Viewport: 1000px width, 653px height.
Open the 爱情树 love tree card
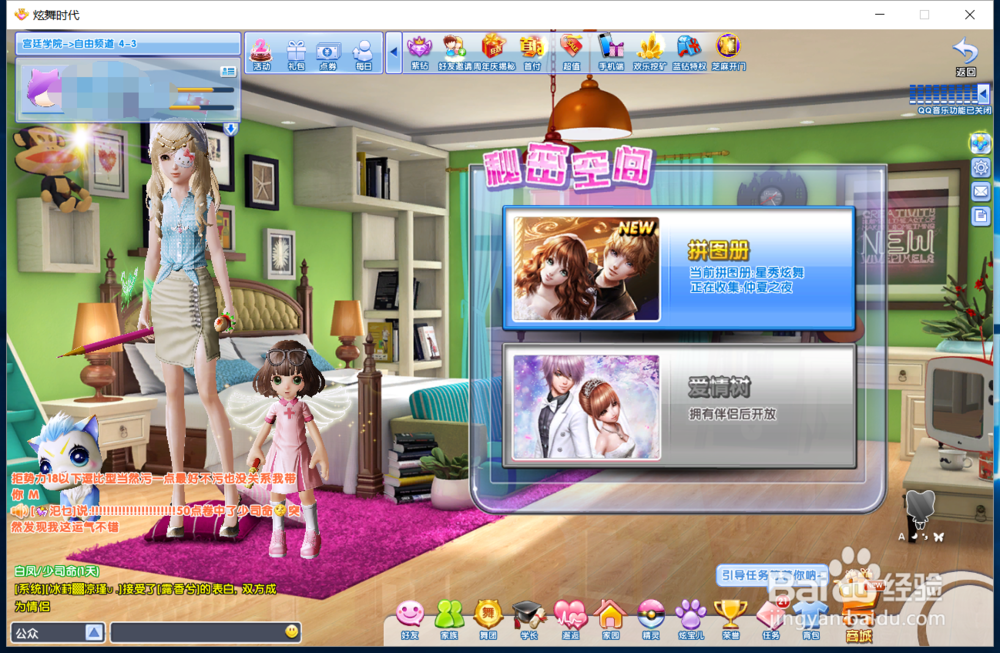(x=679, y=406)
